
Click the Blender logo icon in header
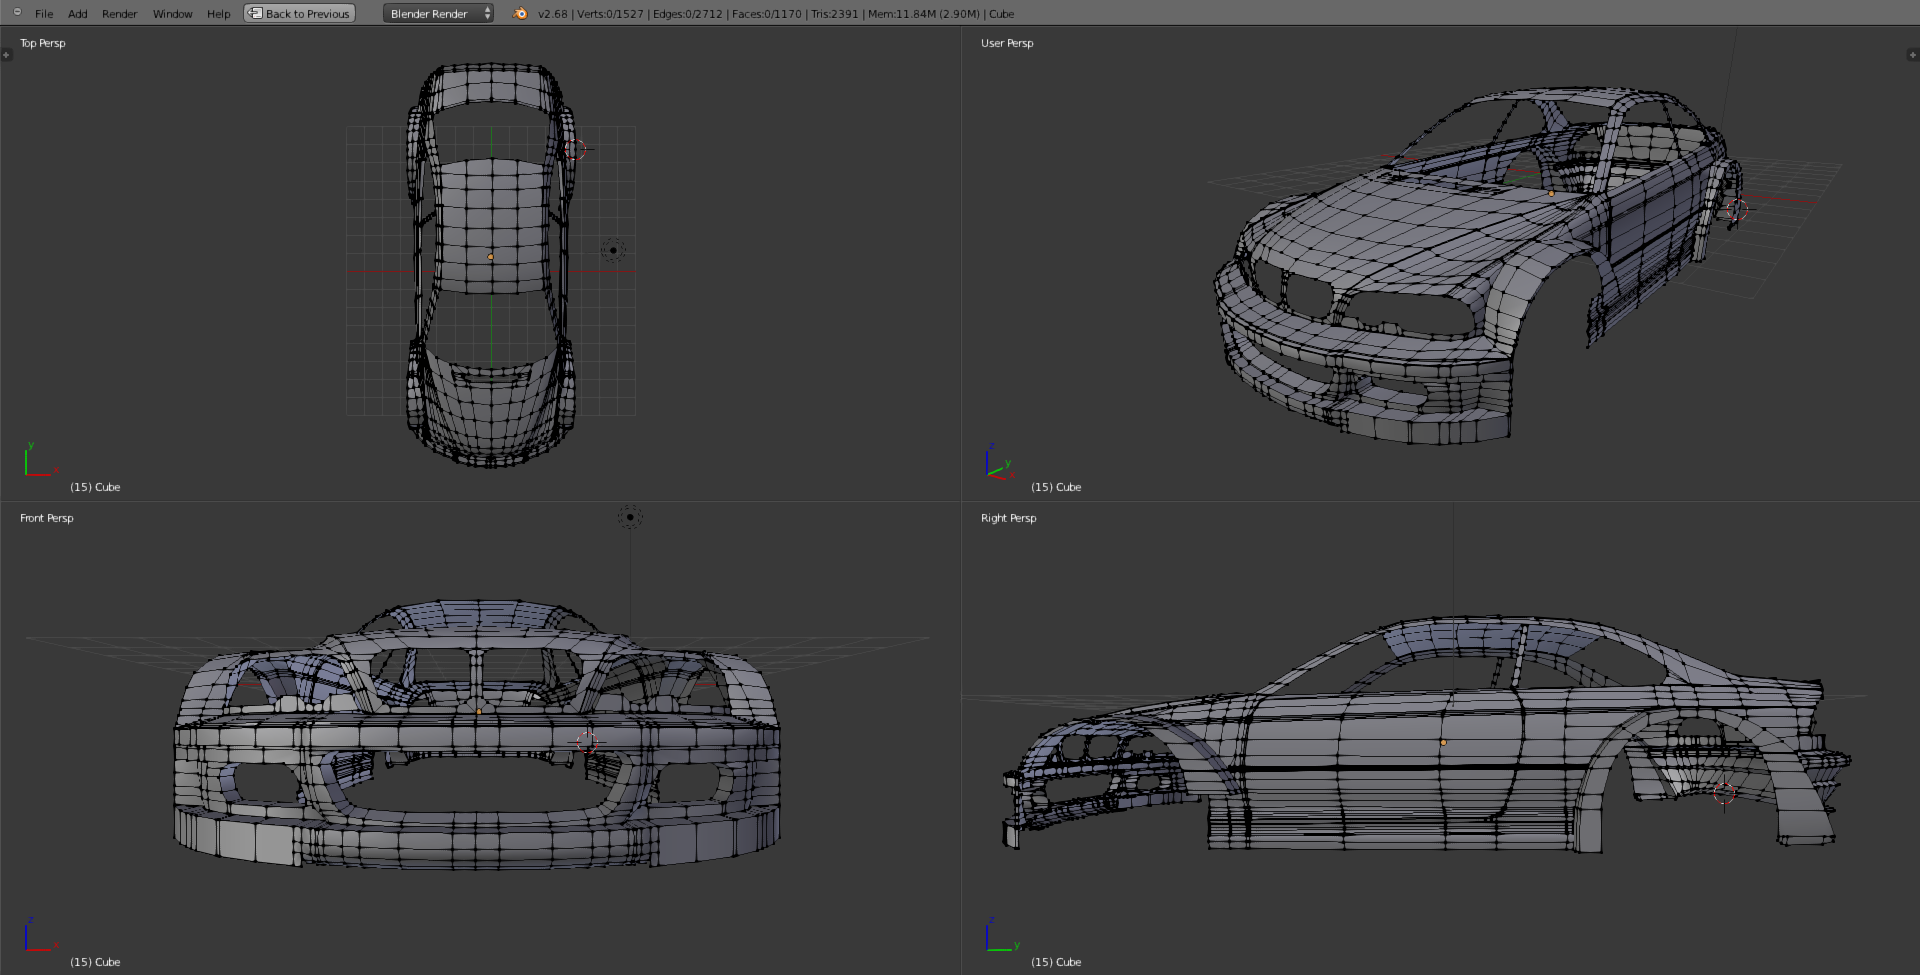click(x=520, y=13)
